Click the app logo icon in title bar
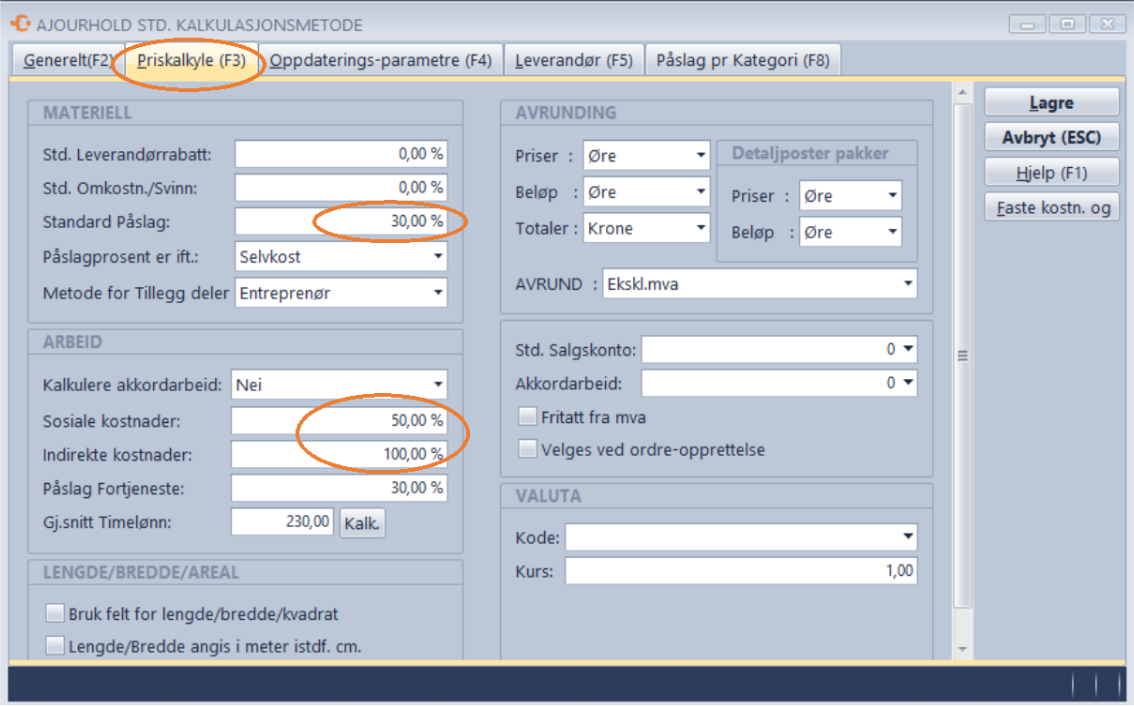The height and width of the screenshot is (706, 1134). [19, 24]
